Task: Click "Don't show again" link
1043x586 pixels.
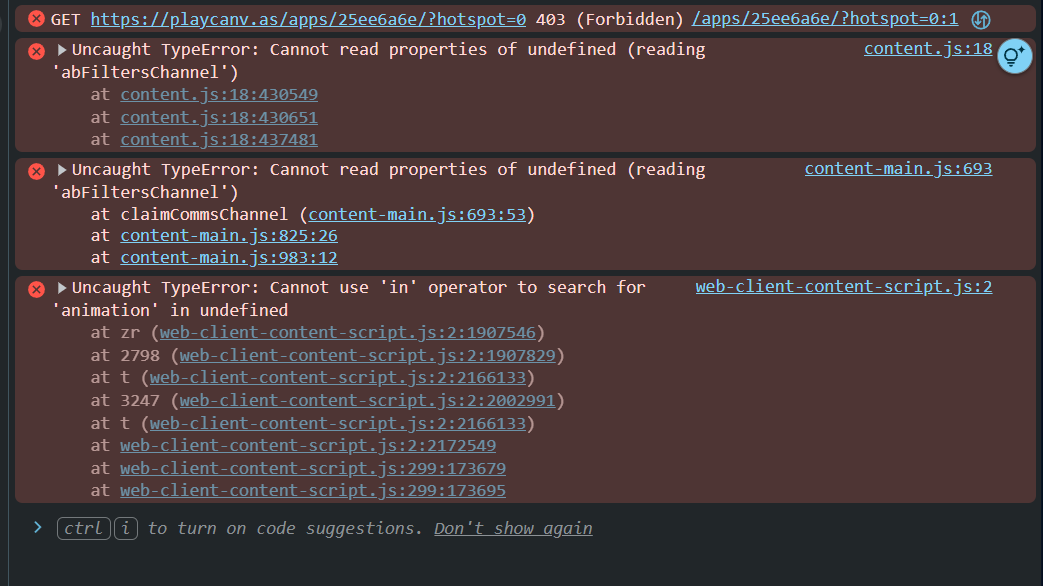Action: tap(513, 528)
